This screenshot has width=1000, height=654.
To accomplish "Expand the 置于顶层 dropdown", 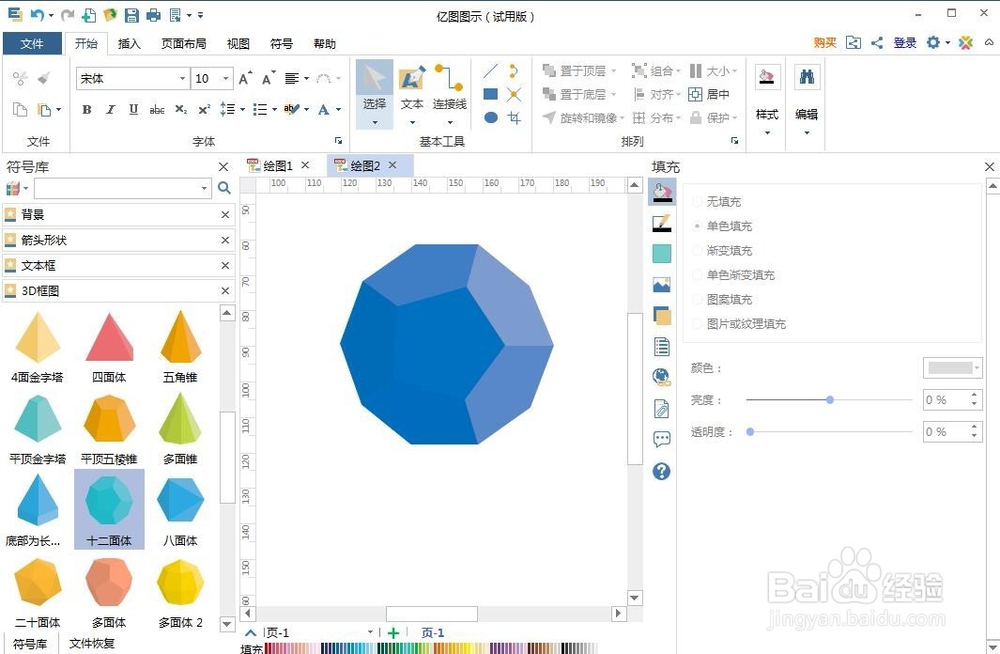I will click(x=614, y=71).
